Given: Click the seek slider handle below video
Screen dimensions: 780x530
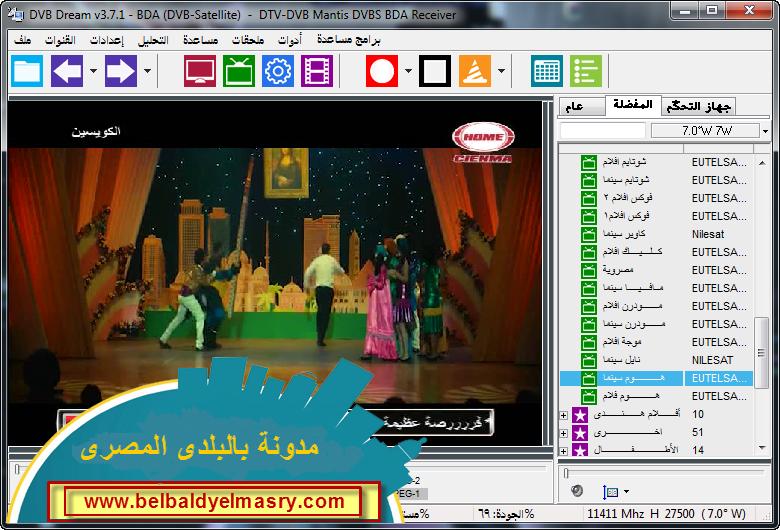Looking at the screenshot, I should [17, 469].
